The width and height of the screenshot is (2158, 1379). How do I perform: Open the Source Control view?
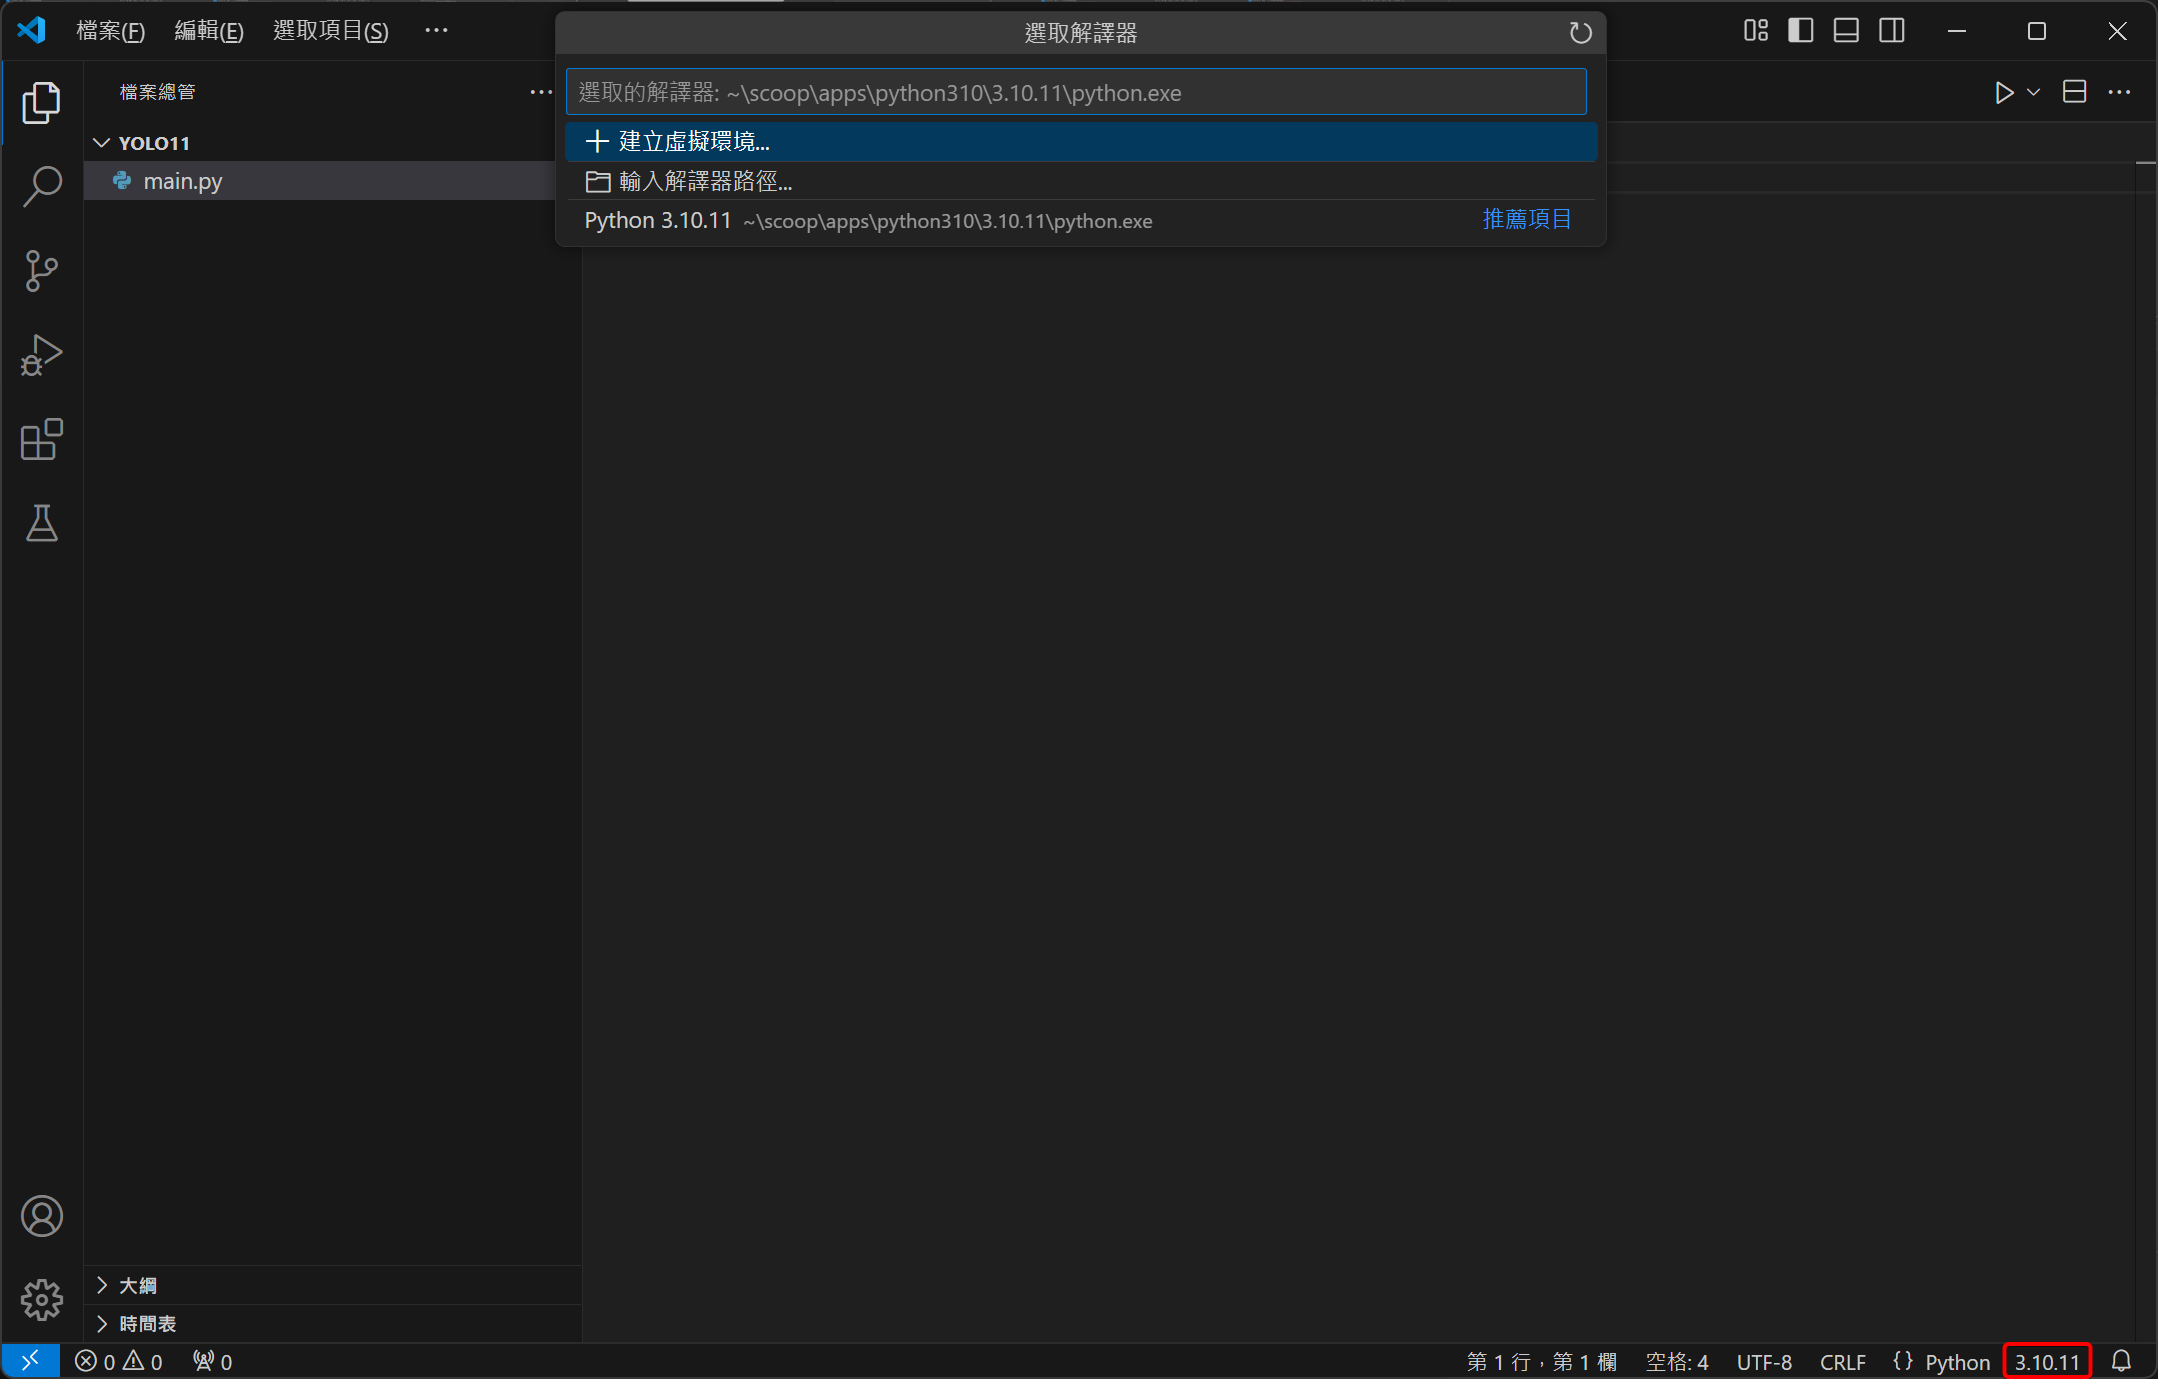click(x=42, y=271)
